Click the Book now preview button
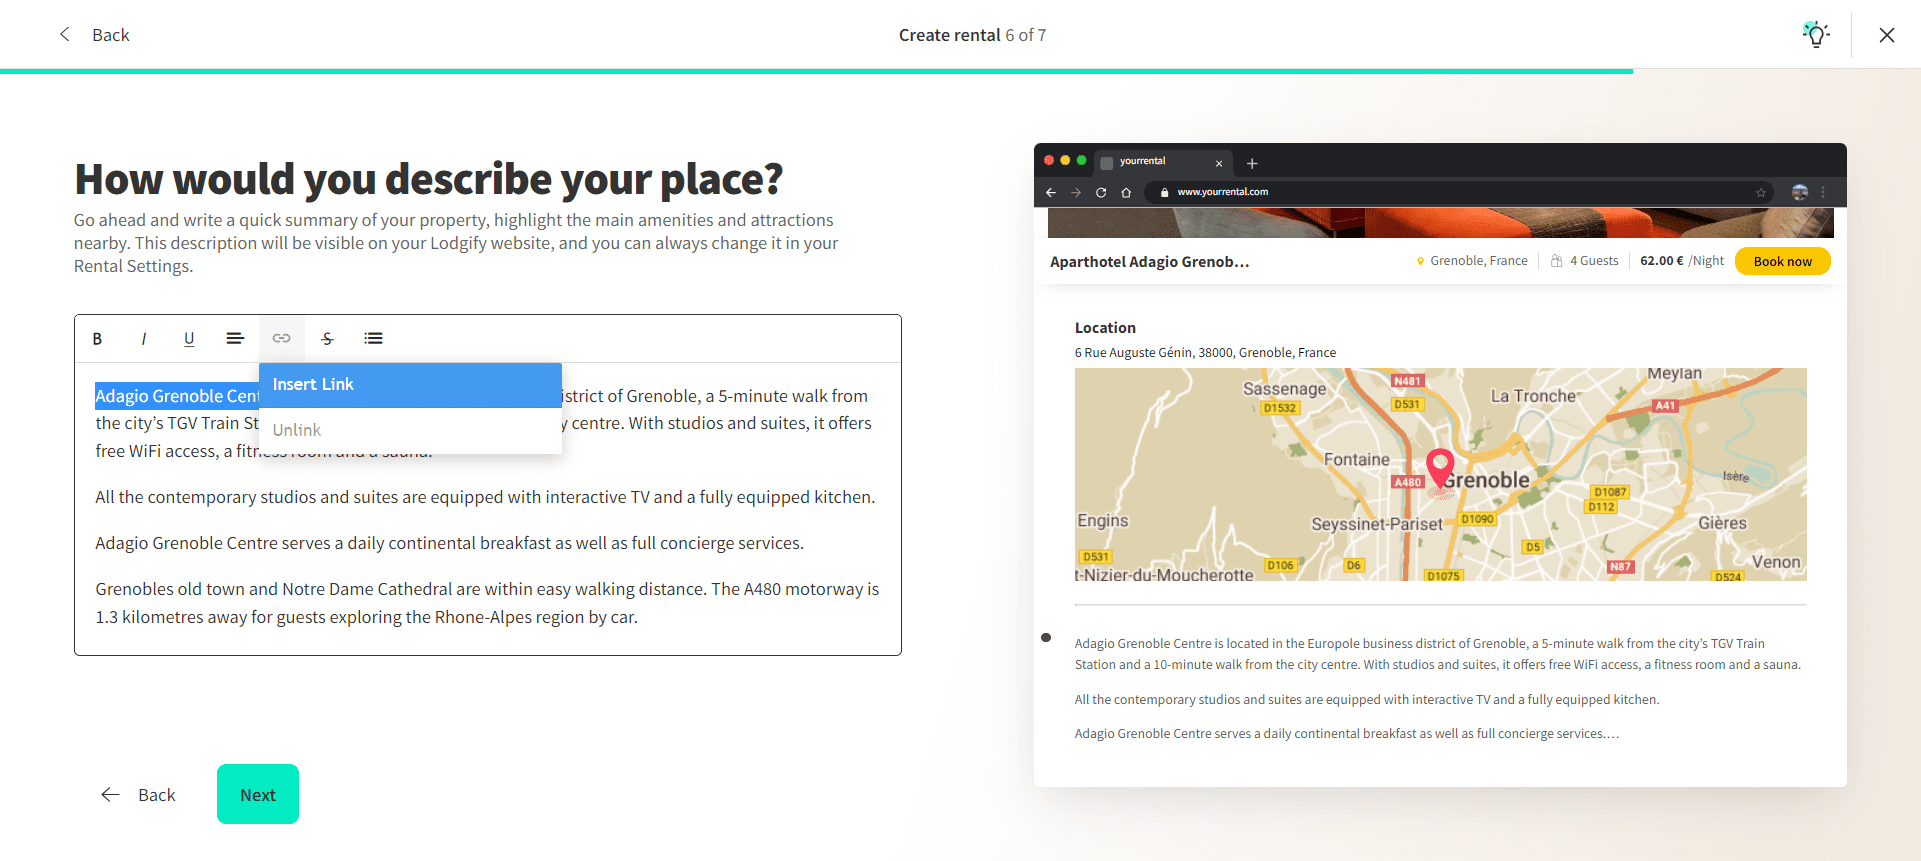Image resolution: width=1921 pixels, height=861 pixels. click(1782, 262)
